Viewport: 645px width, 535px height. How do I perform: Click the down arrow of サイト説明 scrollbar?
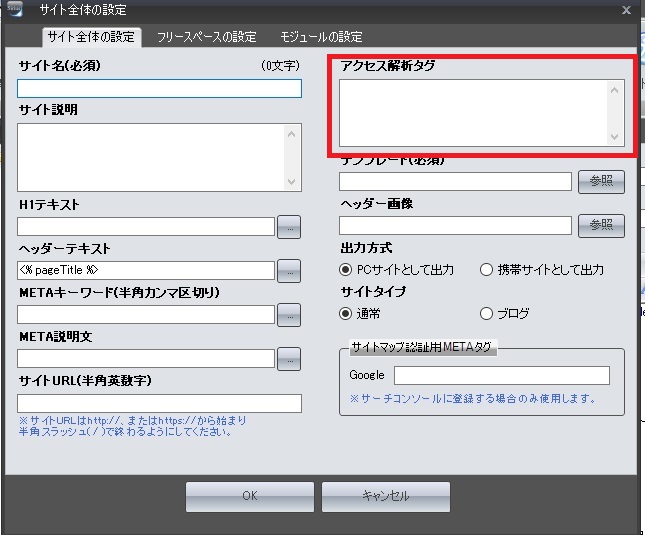pos(292,182)
